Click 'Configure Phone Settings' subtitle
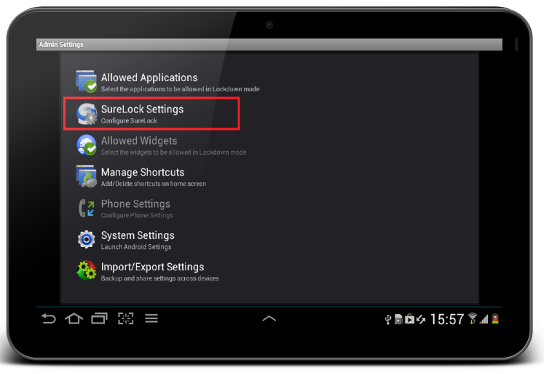Image resolution: width=544 pixels, height=374 pixels. point(137,215)
